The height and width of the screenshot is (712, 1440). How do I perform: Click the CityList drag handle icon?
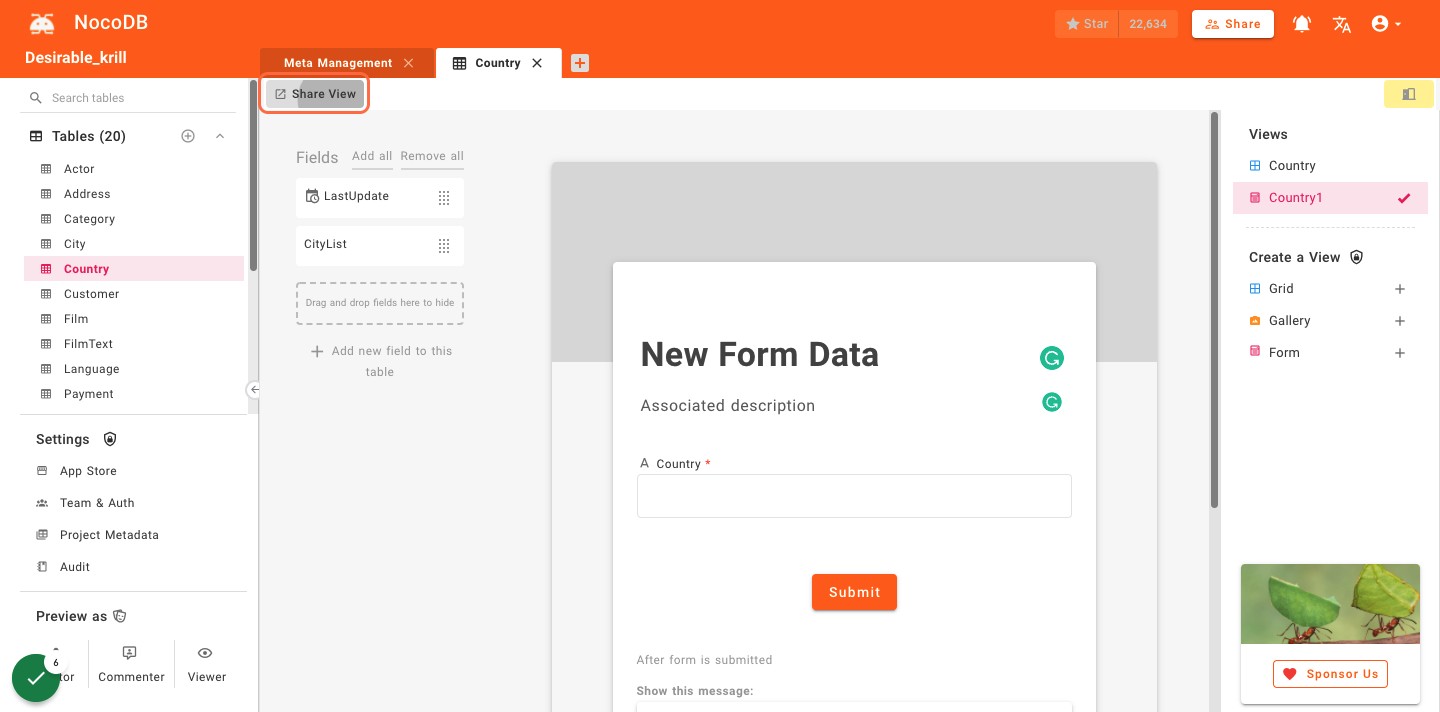pyautogui.click(x=444, y=246)
